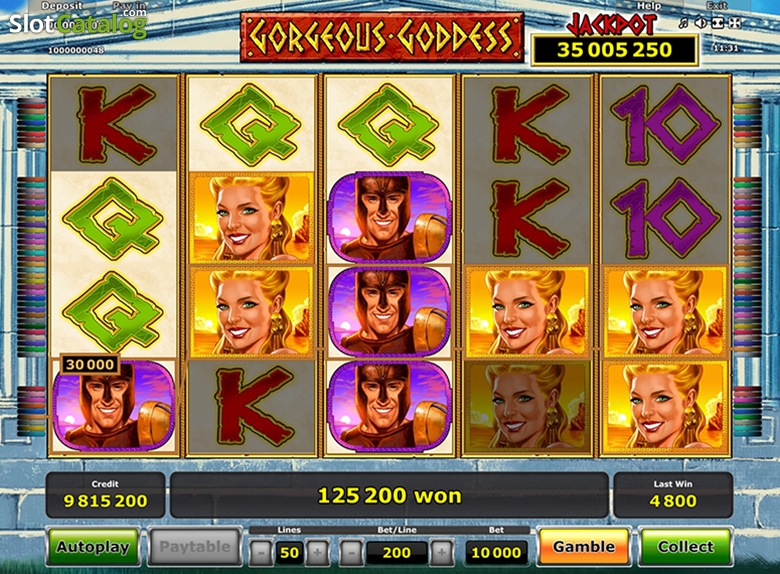The width and height of the screenshot is (780, 574).
Task: Click the Autoplay button
Action: (93, 547)
